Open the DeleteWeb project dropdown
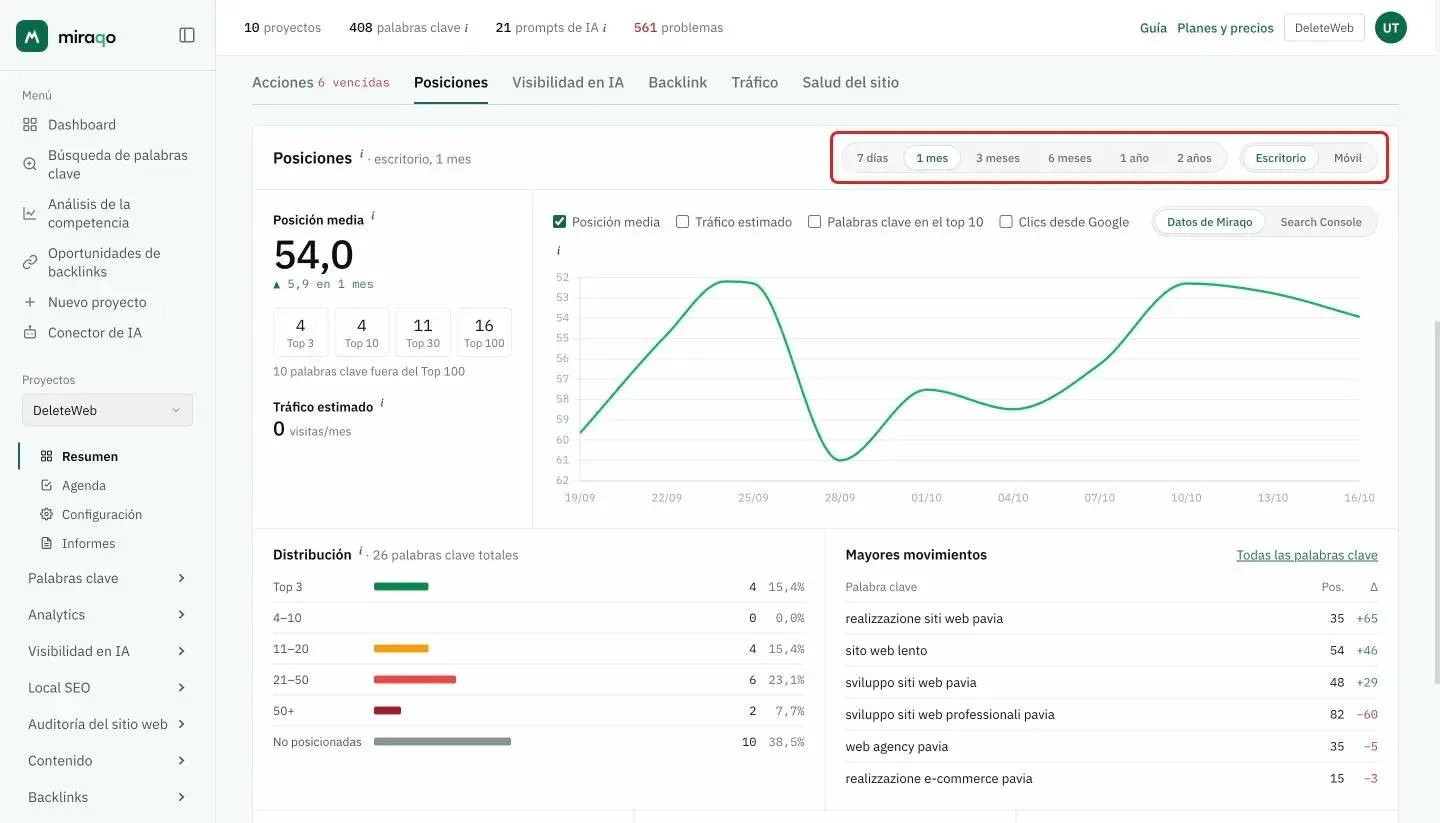1440x823 pixels. pos(107,410)
